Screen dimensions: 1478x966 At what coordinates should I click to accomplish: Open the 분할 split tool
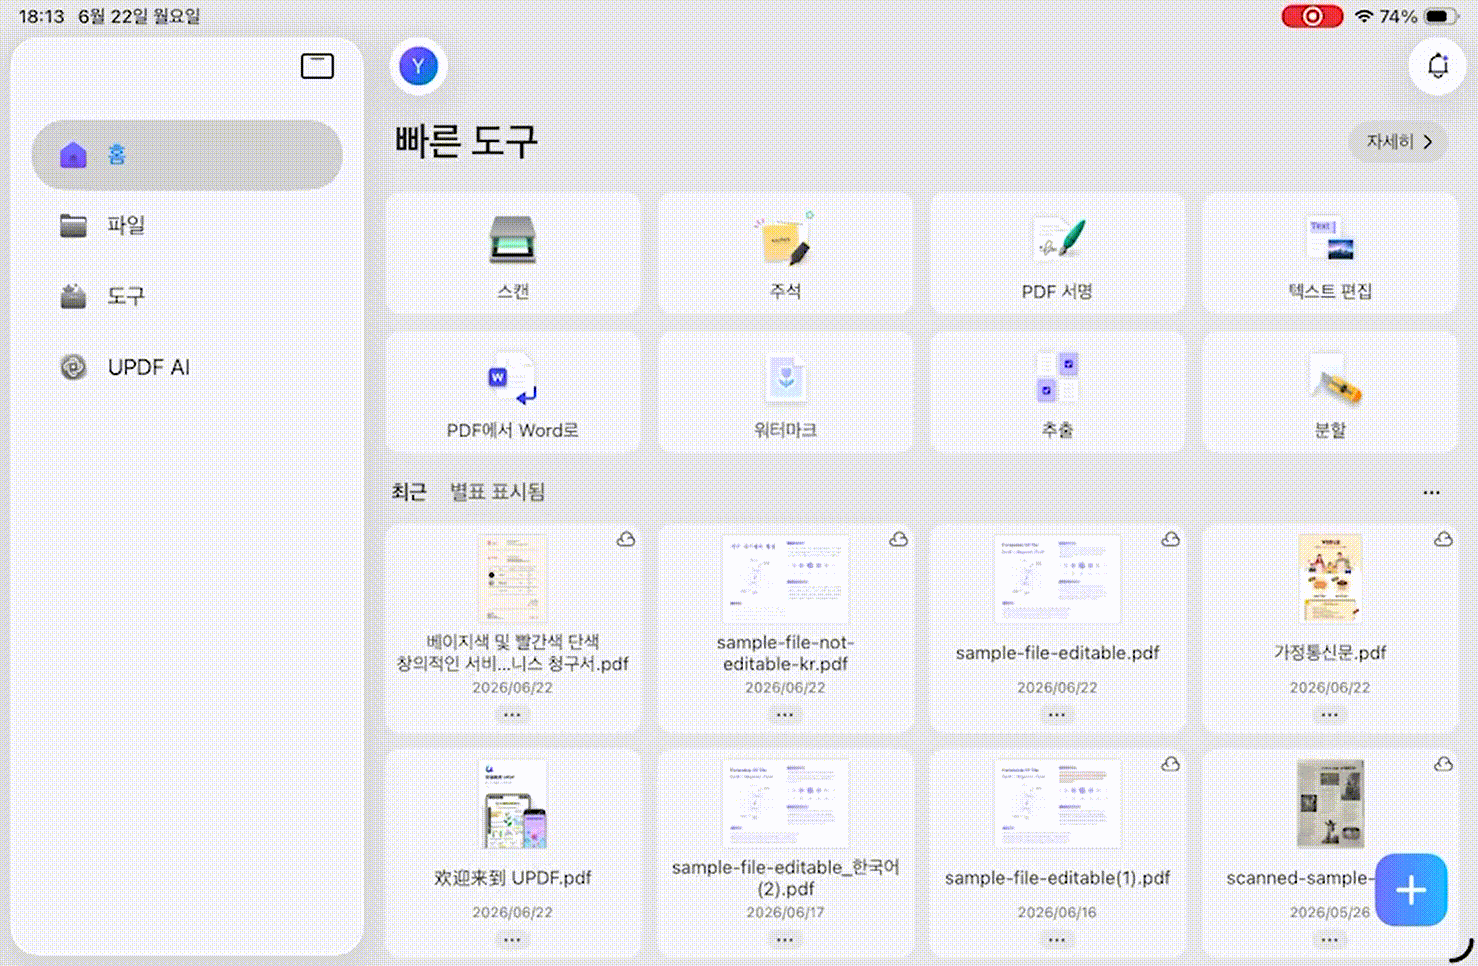[x=1330, y=392]
